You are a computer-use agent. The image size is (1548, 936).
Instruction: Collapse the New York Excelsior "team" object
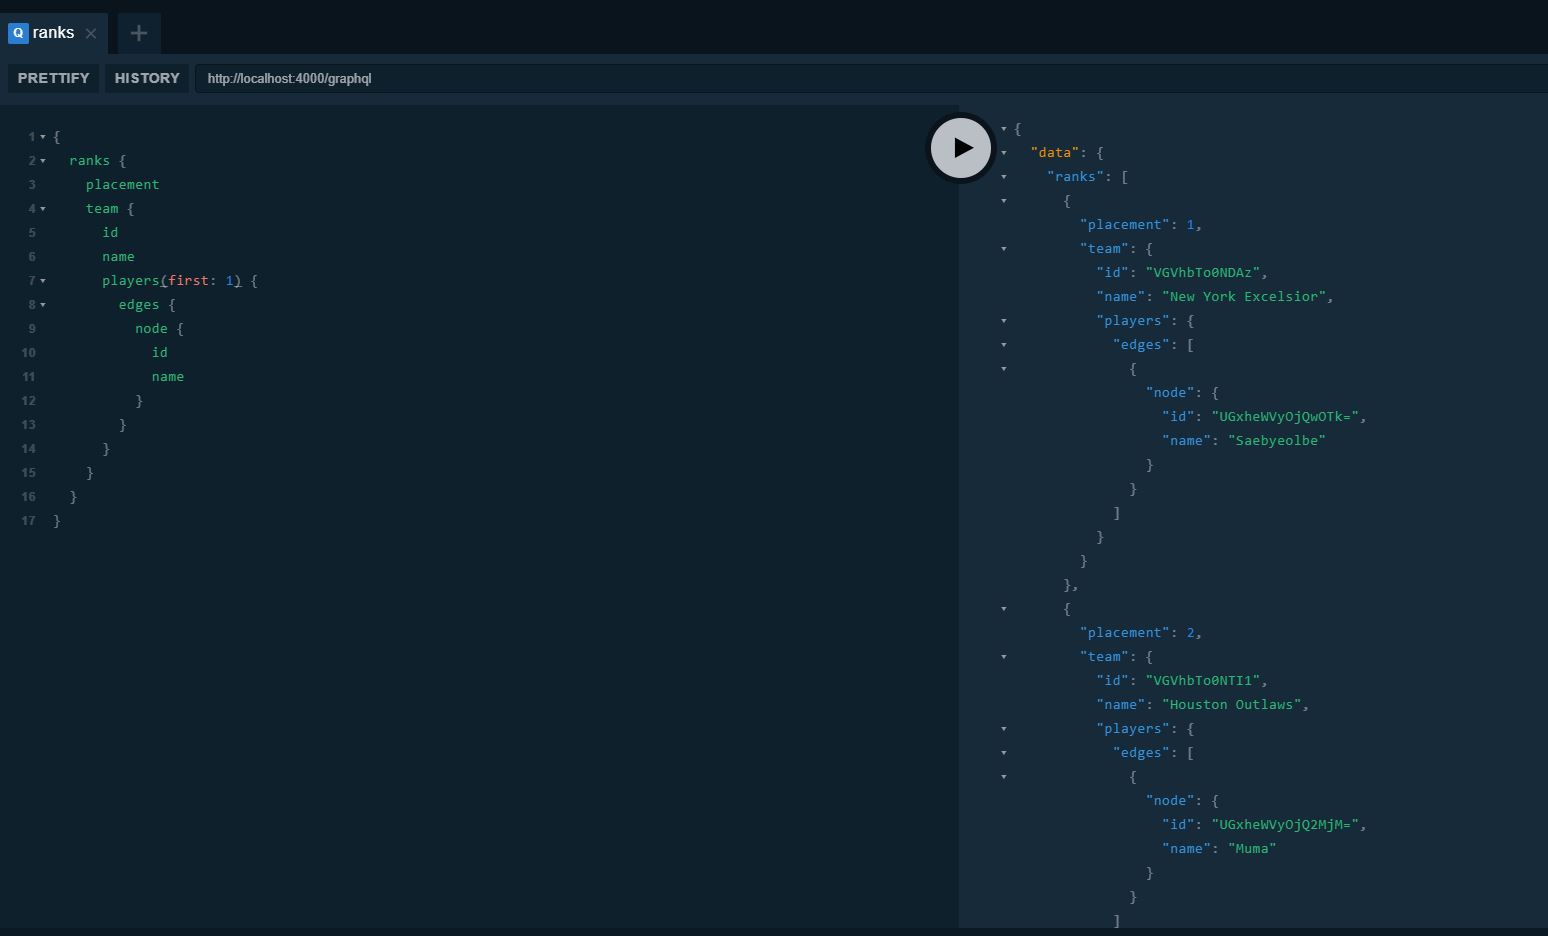pos(1004,249)
